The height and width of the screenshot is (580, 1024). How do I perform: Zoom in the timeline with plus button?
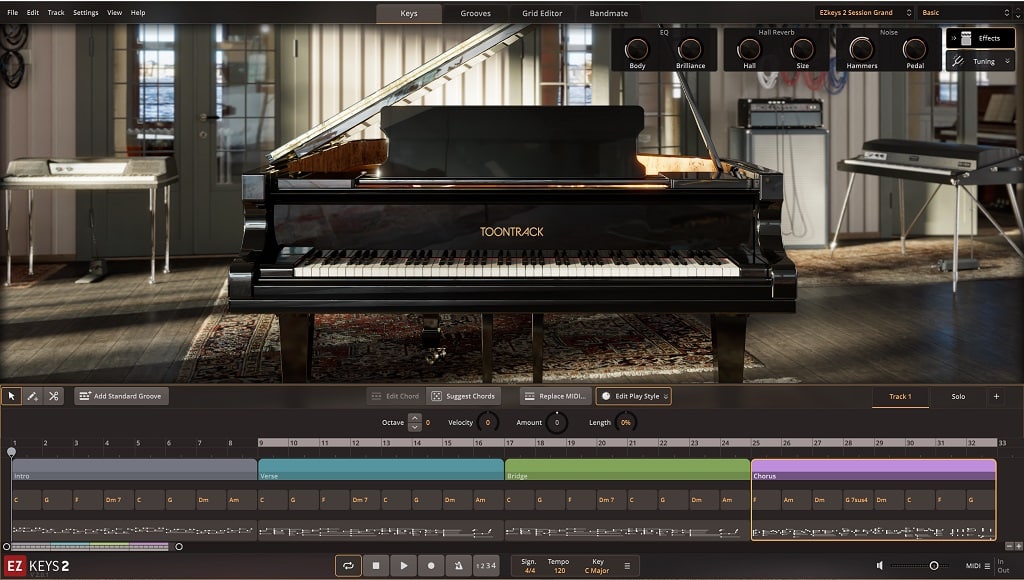1018,546
